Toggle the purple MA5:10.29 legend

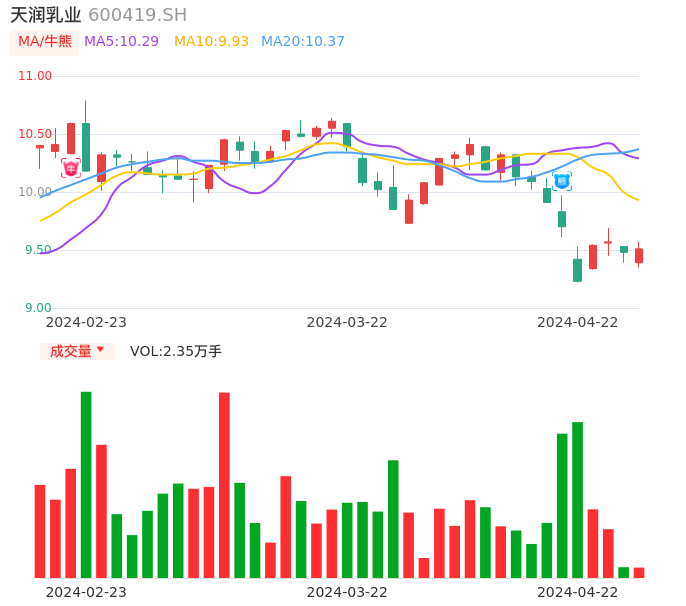click(121, 42)
